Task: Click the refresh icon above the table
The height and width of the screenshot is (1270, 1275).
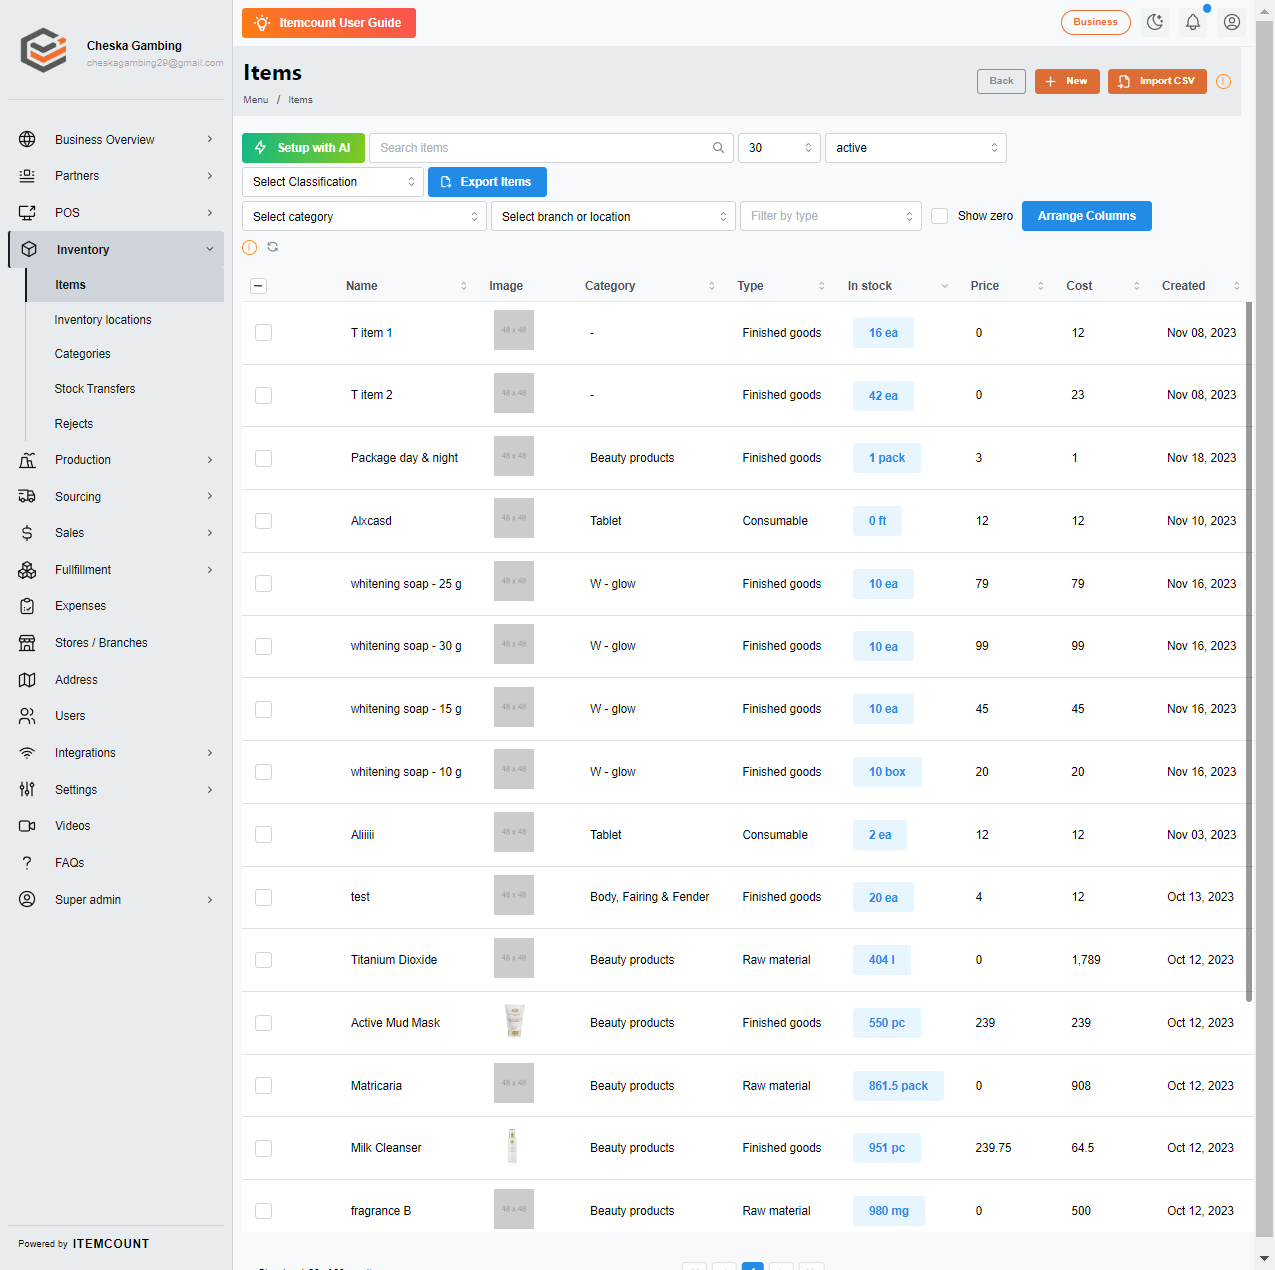Action: pyautogui.click(x=272, y=247)
